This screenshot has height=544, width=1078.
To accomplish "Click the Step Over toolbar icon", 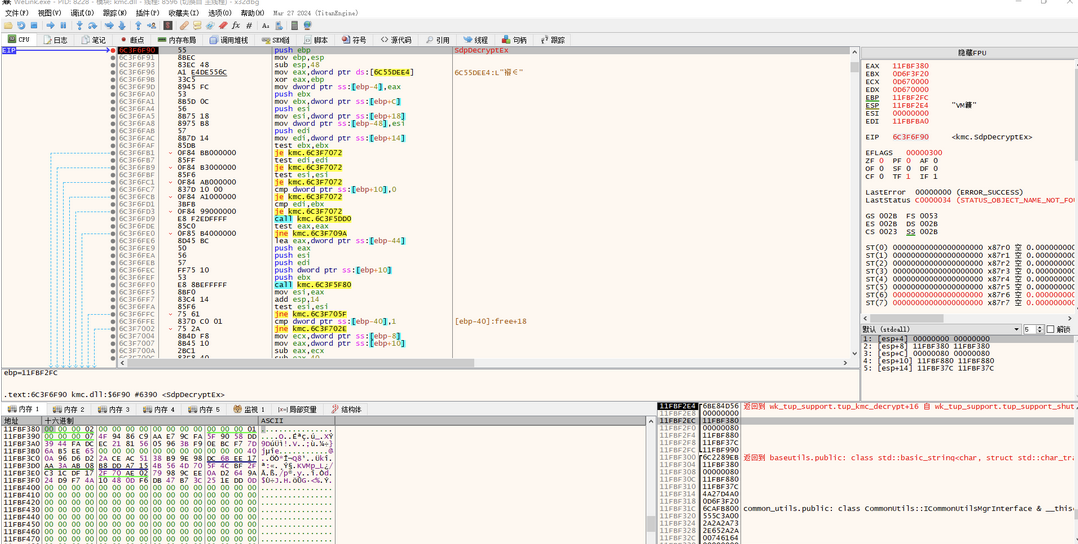I will pyautogui.click(x=93, y=25).
